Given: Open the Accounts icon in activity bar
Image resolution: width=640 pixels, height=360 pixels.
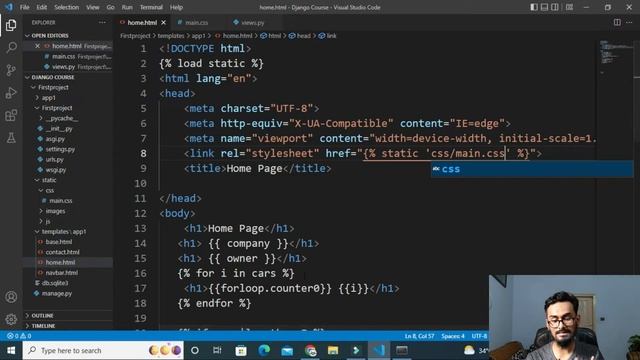Looking at the screenshot, I should (11, 297).
